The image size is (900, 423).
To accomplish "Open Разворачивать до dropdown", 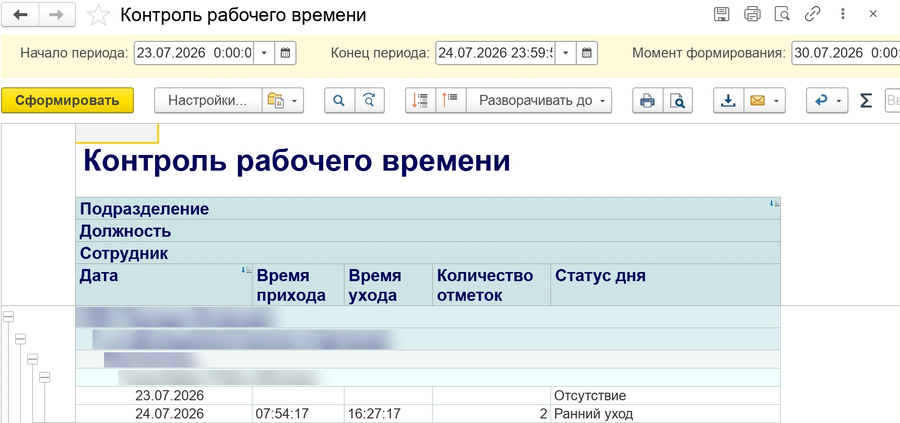I will point(539,100).
